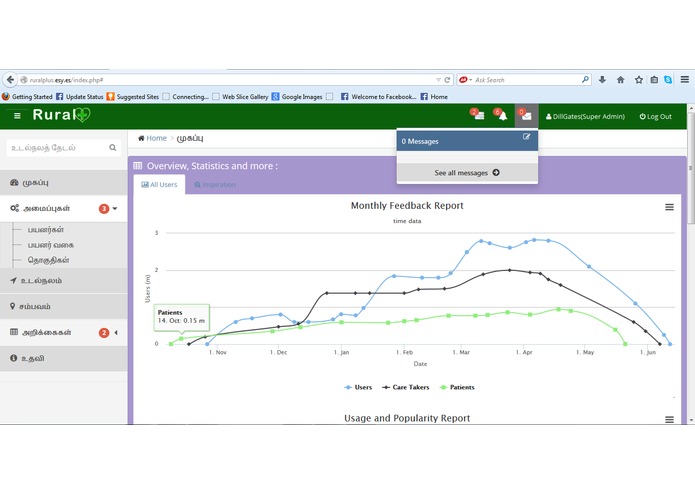Open Web Slice Gallery bookmark
This screenshot has height=494, width=695.
[x=240, y=97]
